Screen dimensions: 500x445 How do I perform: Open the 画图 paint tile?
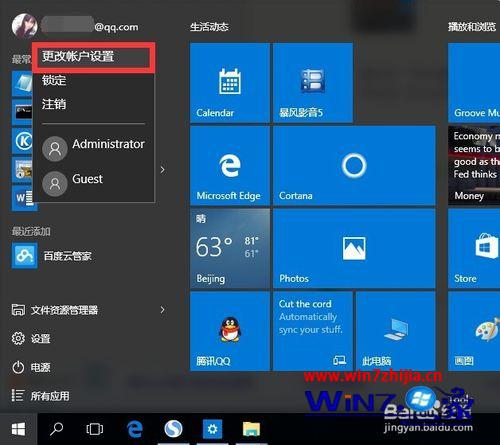[x=474, y=331]
